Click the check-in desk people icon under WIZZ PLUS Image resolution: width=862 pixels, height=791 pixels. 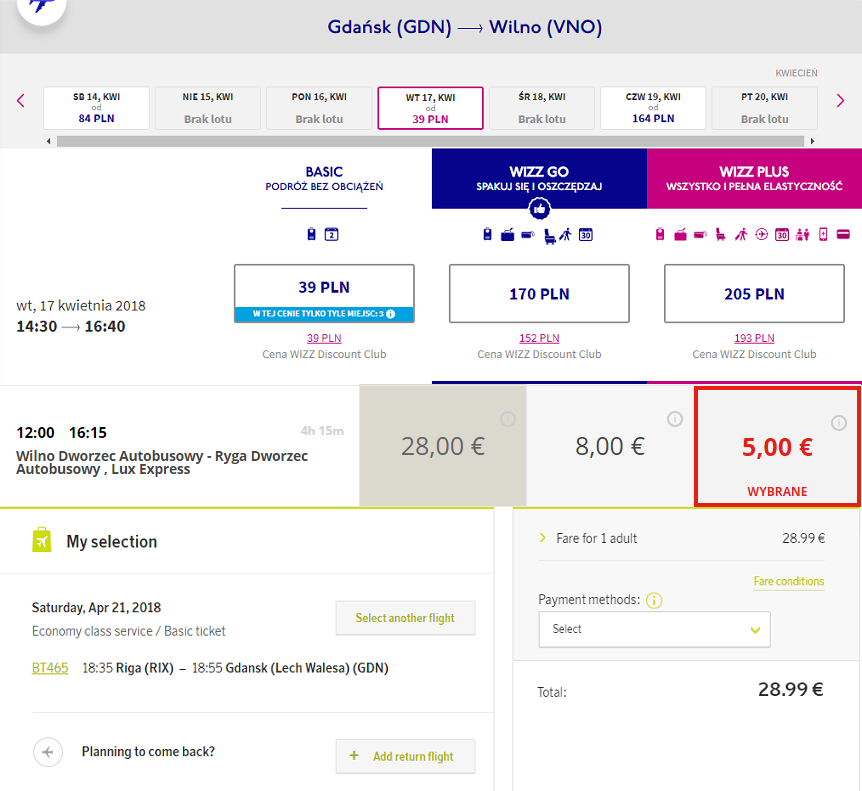pyautogui.click(x=803, y=235)
